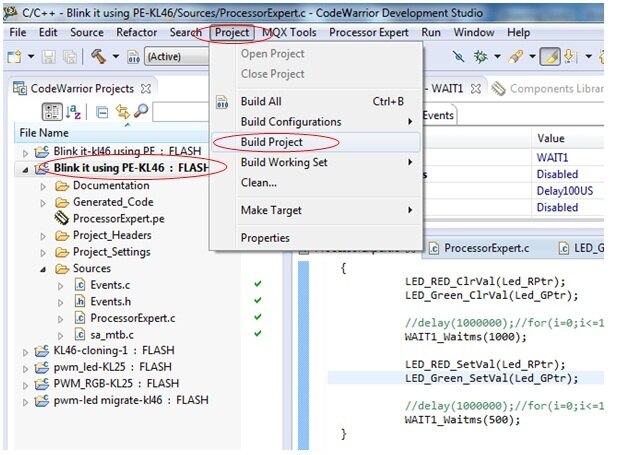Open the Run menu
617x455 pixels.
(x=431, y=32)
